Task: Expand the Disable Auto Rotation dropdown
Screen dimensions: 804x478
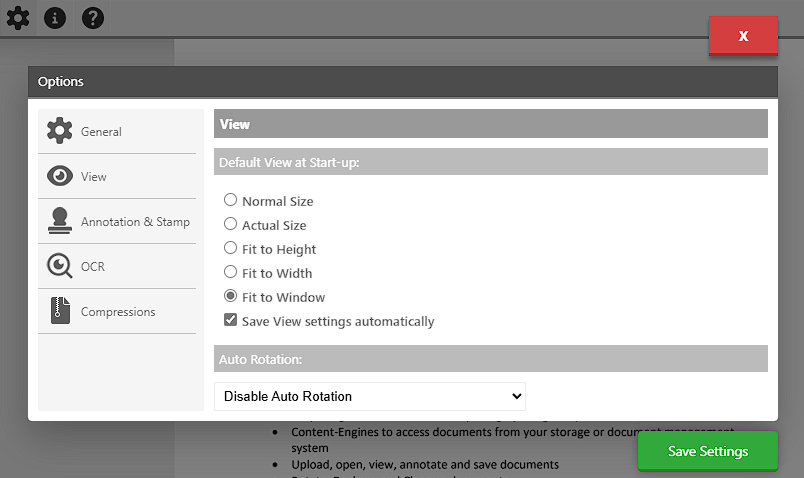Action: tap(370, 396)
